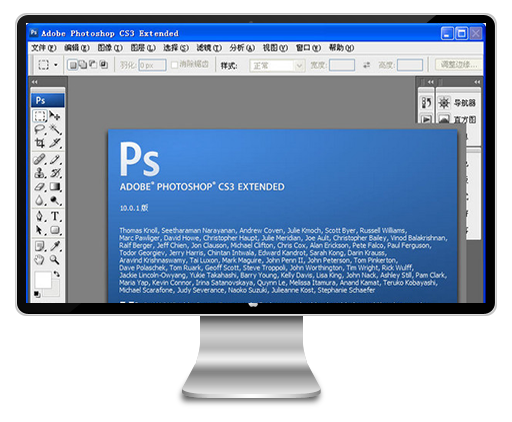Click the 调整边缘 Refine Edge button
This screenshot has width=512, height=422.
pos(459,64)
